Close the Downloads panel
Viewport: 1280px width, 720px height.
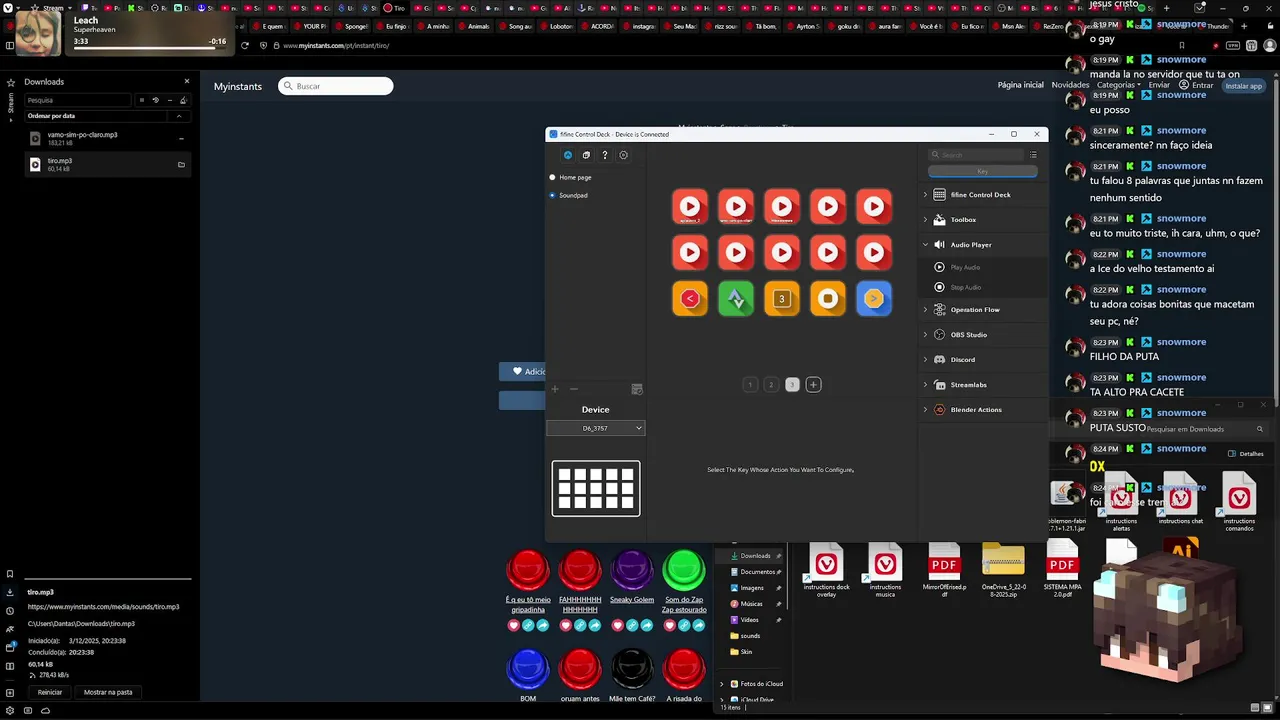pyautogui.click(x=186, y=81)
